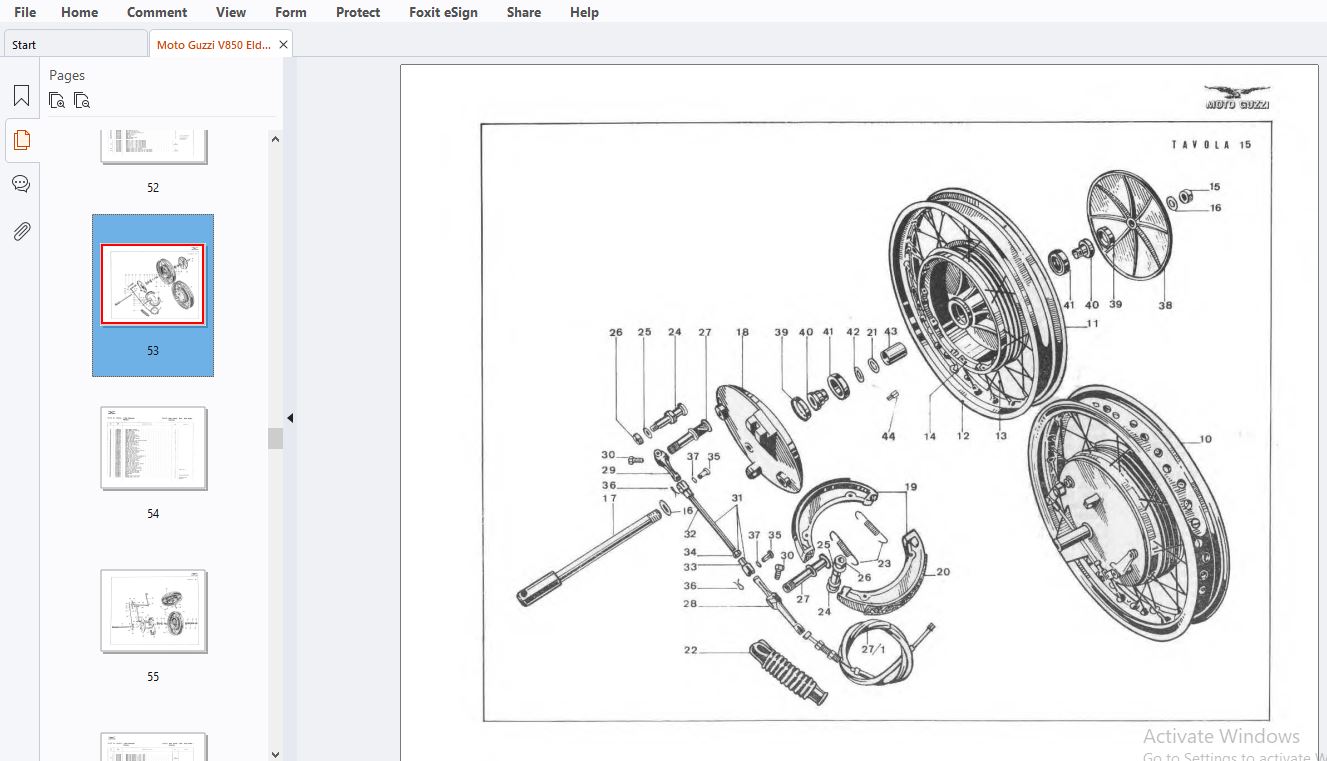Switch to the Start document tab
Image resolution: width=1327 pixels, height=761 pixels.
point(75,44)
